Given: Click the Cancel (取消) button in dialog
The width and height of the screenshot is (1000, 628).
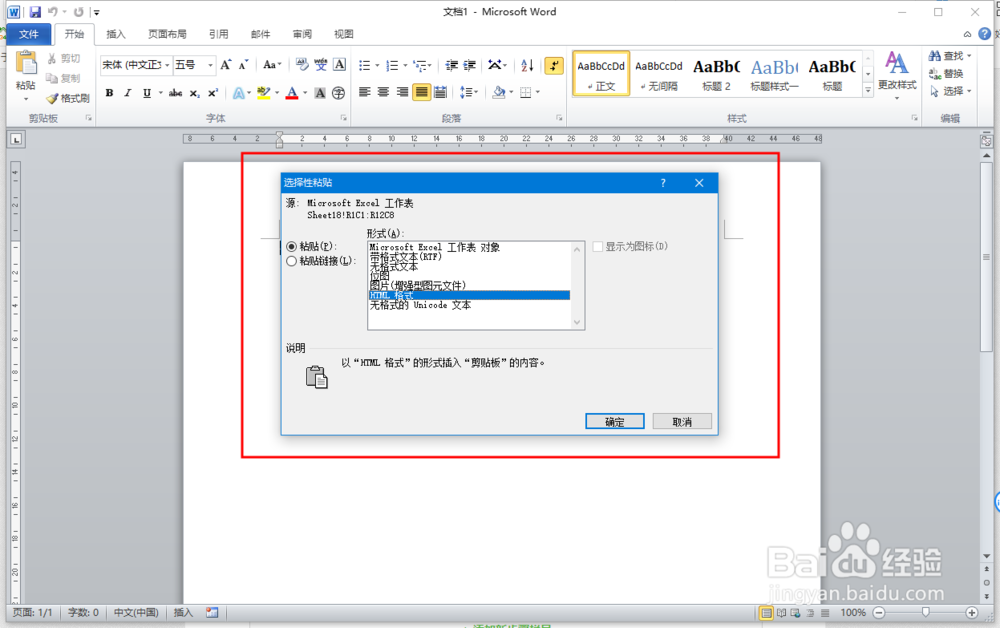Looking at the screenshot, I should tap(682, 421).
